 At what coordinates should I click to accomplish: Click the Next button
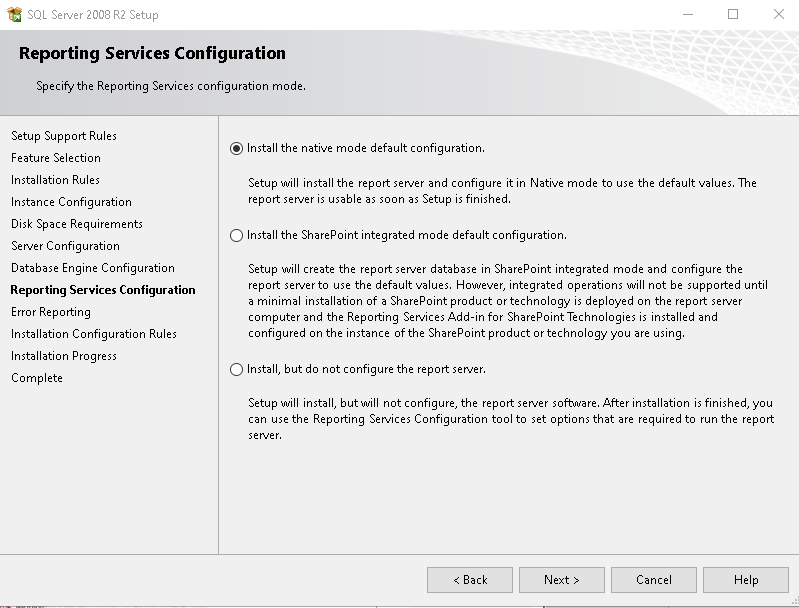[x=562, y=580]
